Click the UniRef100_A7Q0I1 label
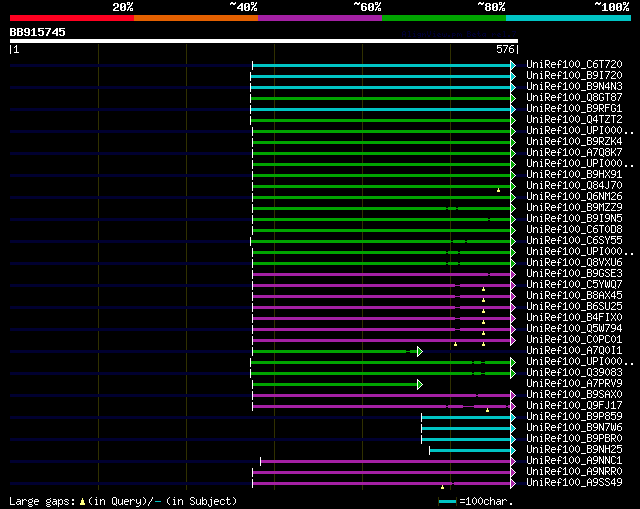 [x=574, y=351]
